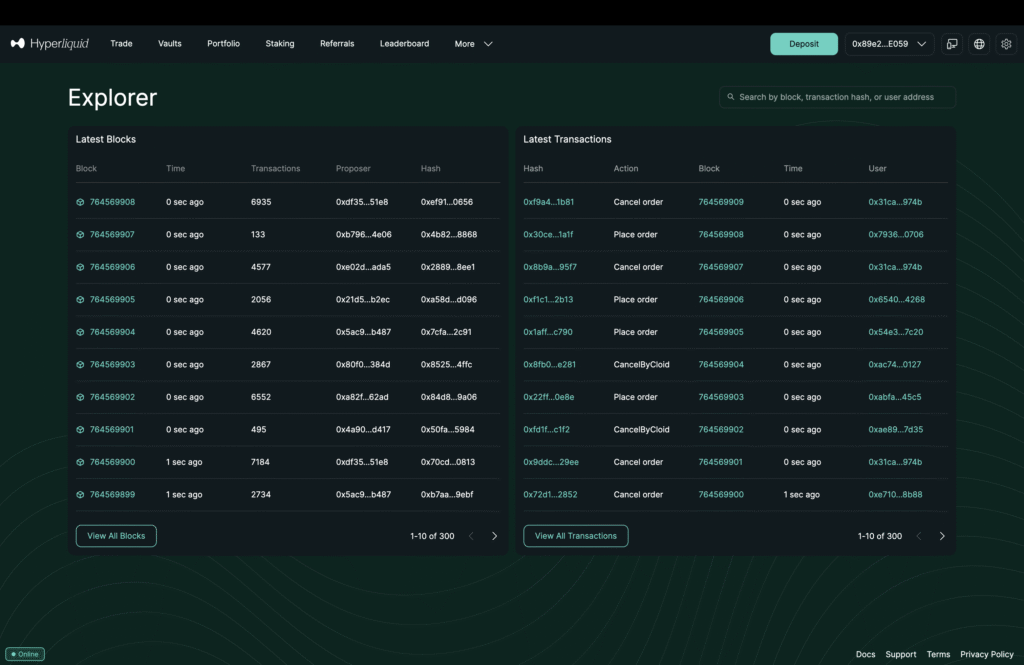Click View All Transactions
This screenshot has width=1024, height=665.
(x=576, y=536)
